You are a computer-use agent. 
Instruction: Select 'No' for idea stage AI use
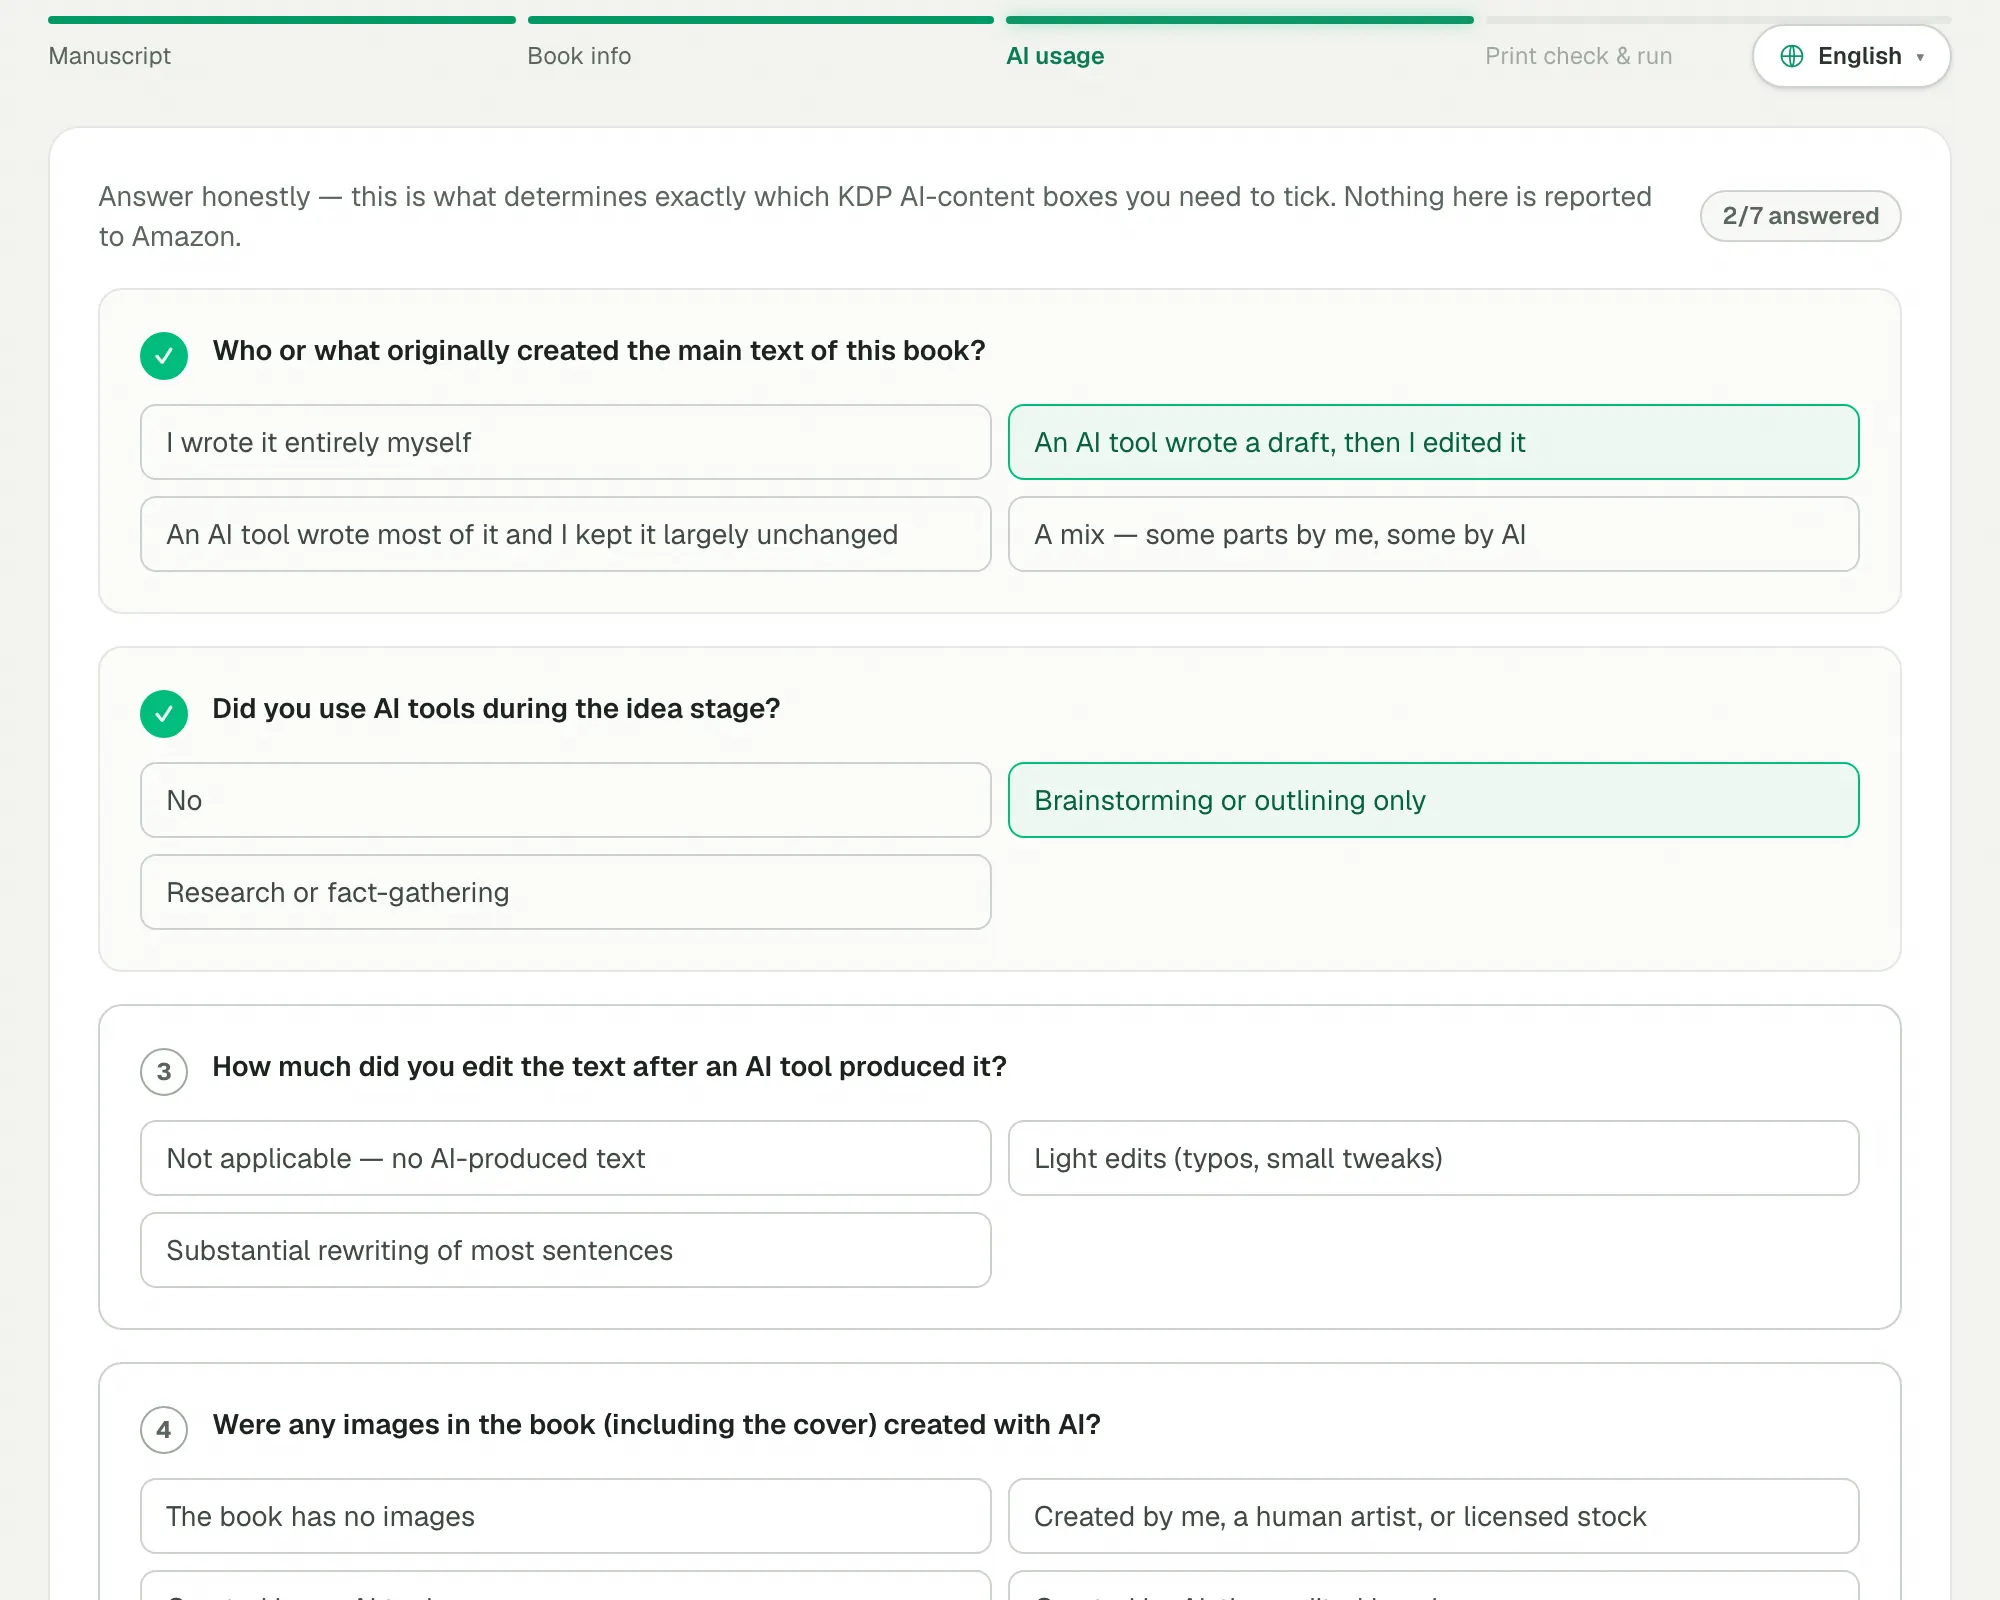pyautogui.click(x=566, y=800)
